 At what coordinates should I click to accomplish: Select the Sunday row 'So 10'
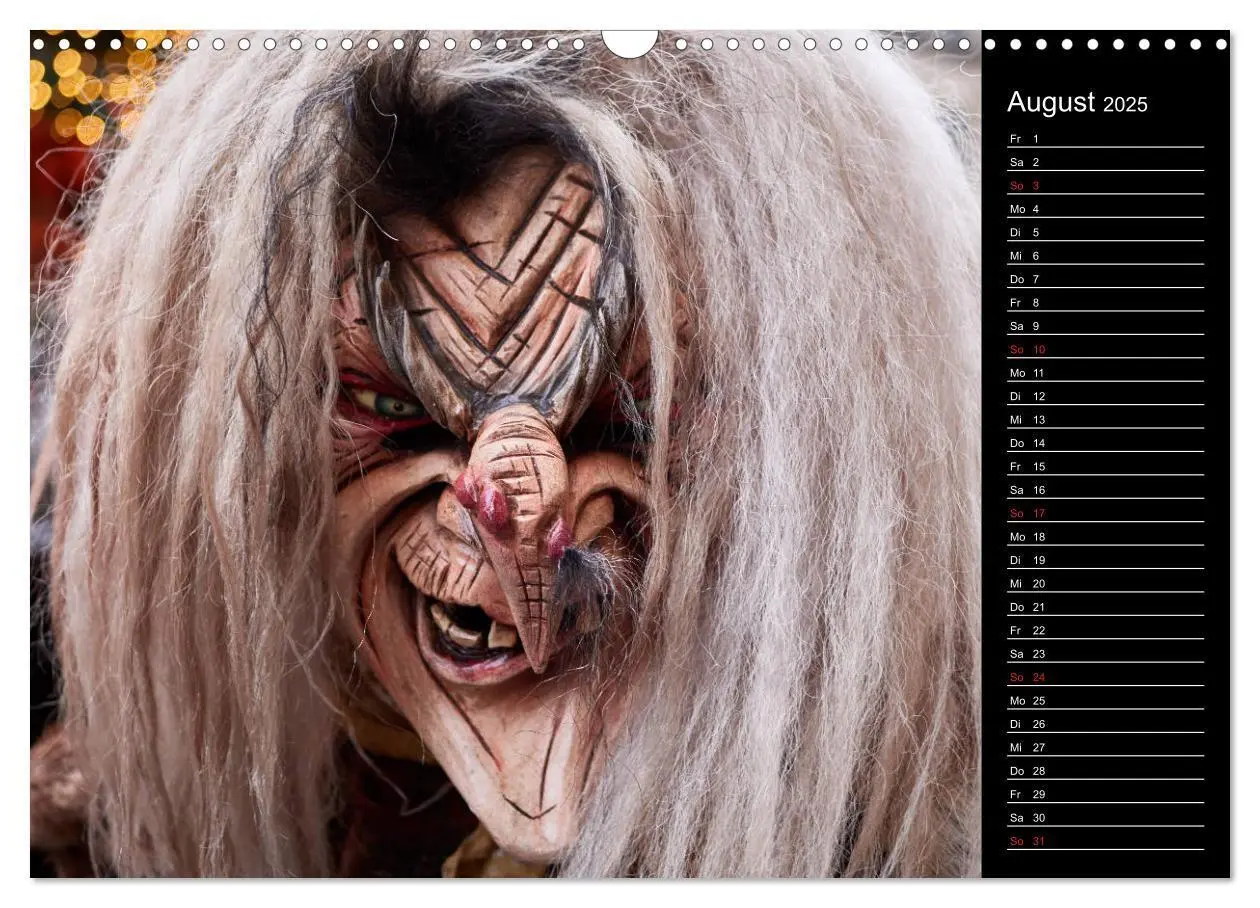click(x=1105, y=349)
